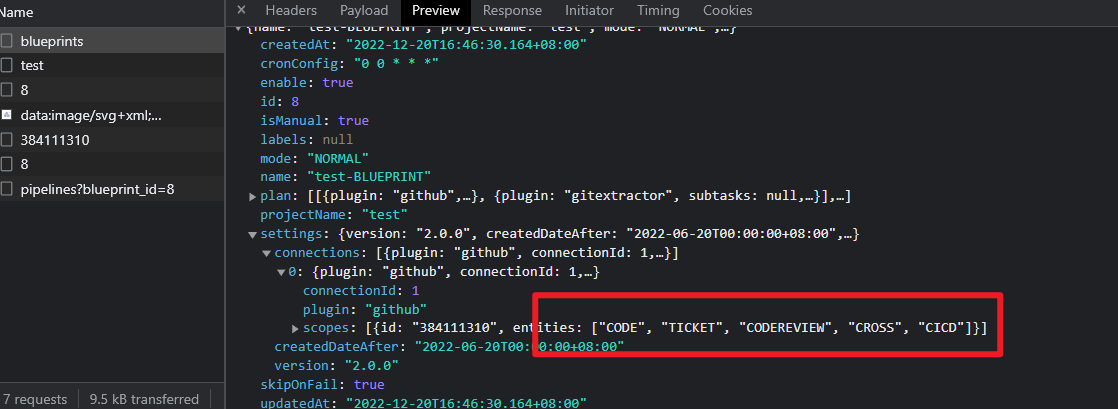The width and height of the screenshot is (1118, 409).
Task: Click the cronConfig value "0 0 * * *"
Action: coord(396,63)
